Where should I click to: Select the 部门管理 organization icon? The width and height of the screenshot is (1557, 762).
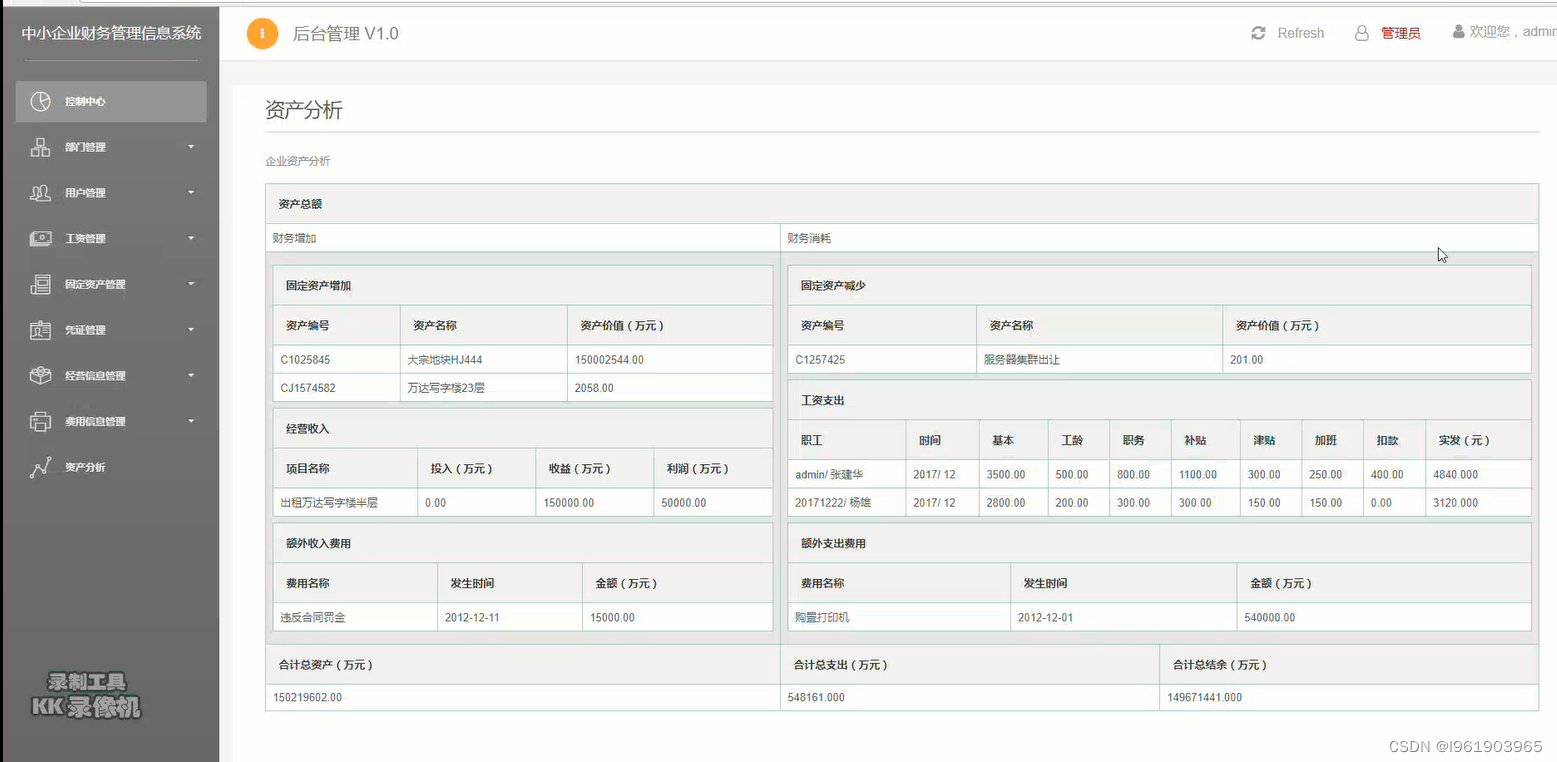click(x=40, y=148)
